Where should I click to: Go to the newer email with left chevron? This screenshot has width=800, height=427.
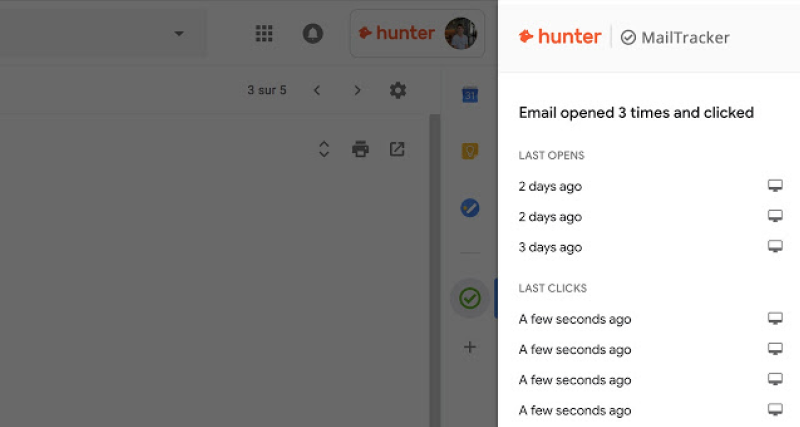[x=317, y=90]
